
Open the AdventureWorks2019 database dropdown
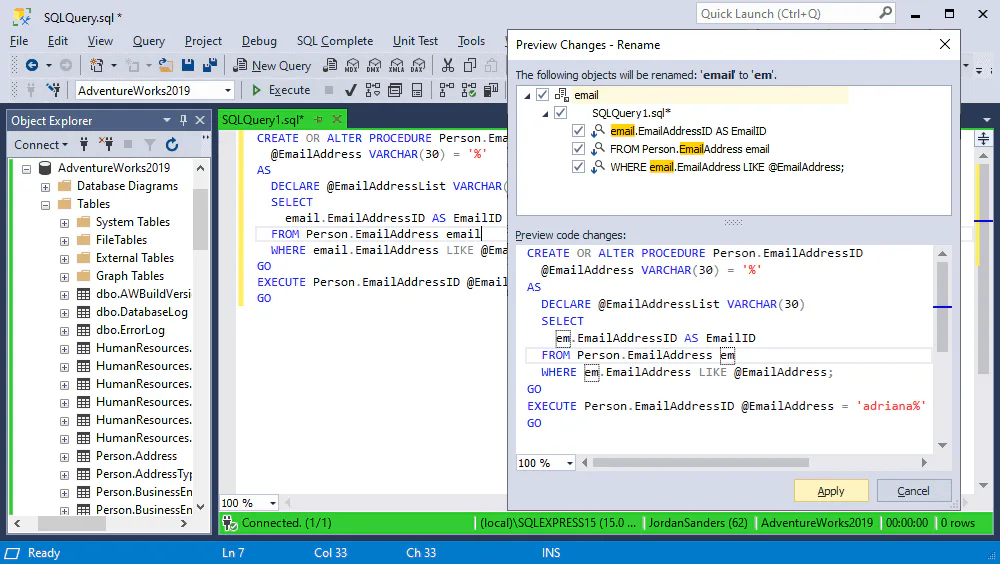(x=227, y=90)
